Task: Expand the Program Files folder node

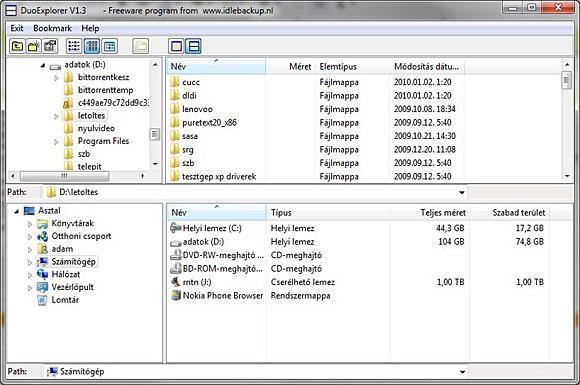Action: coord(56,142)
